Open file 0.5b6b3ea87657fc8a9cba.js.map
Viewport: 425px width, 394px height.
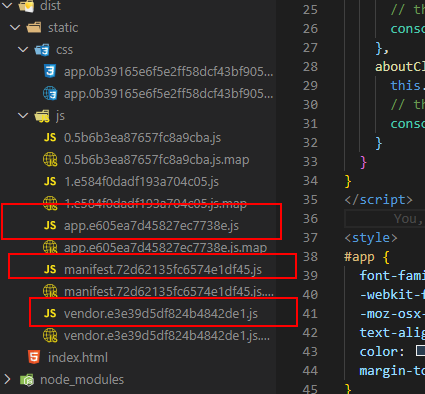tap(156, 160)
